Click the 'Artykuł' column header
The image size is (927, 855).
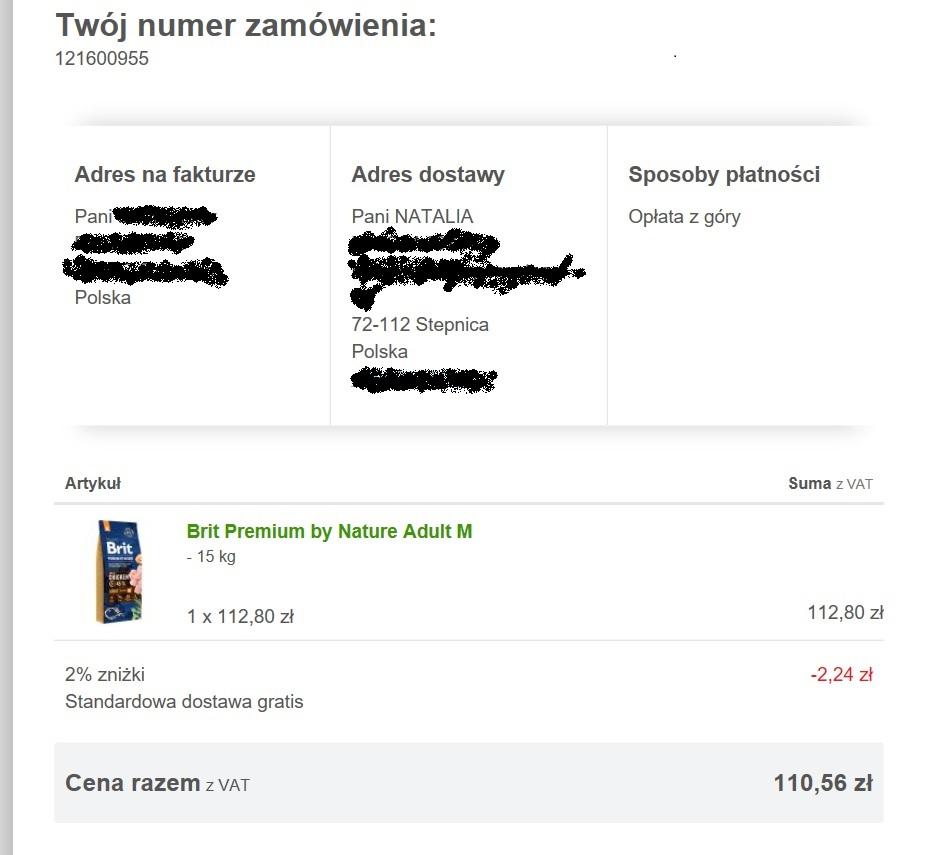click(93, 484)
